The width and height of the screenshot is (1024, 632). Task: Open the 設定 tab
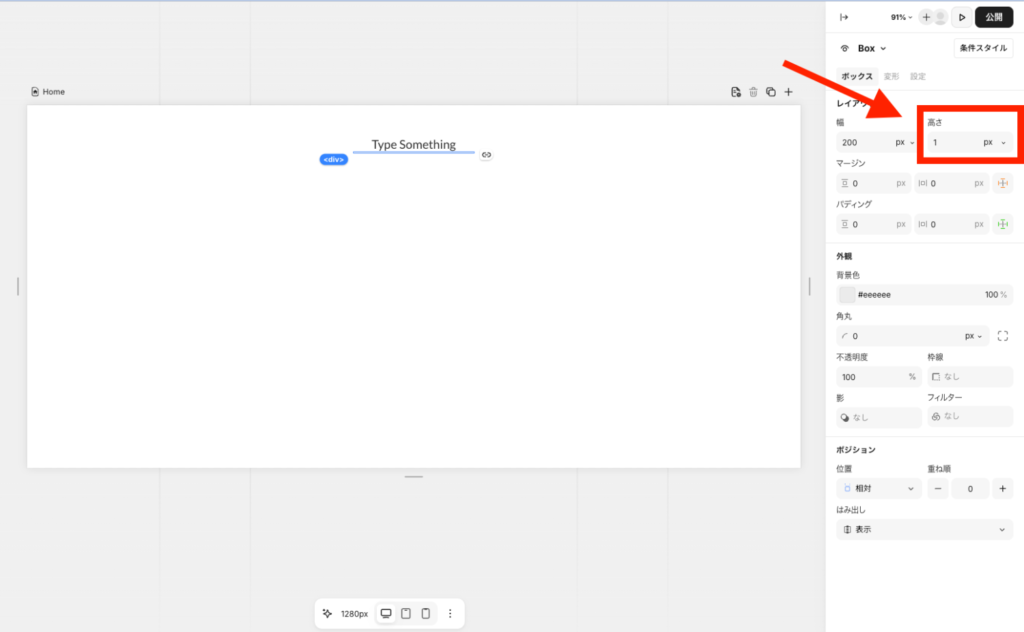[917, 76]
